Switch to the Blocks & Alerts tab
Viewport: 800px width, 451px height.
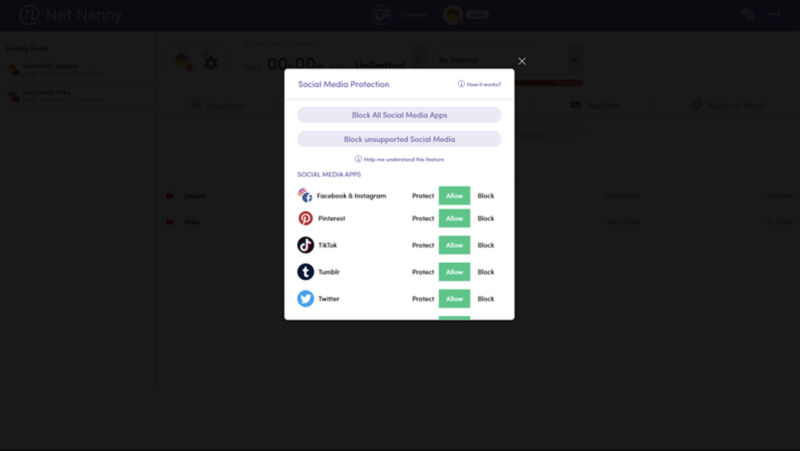click(x=729, y=105)
